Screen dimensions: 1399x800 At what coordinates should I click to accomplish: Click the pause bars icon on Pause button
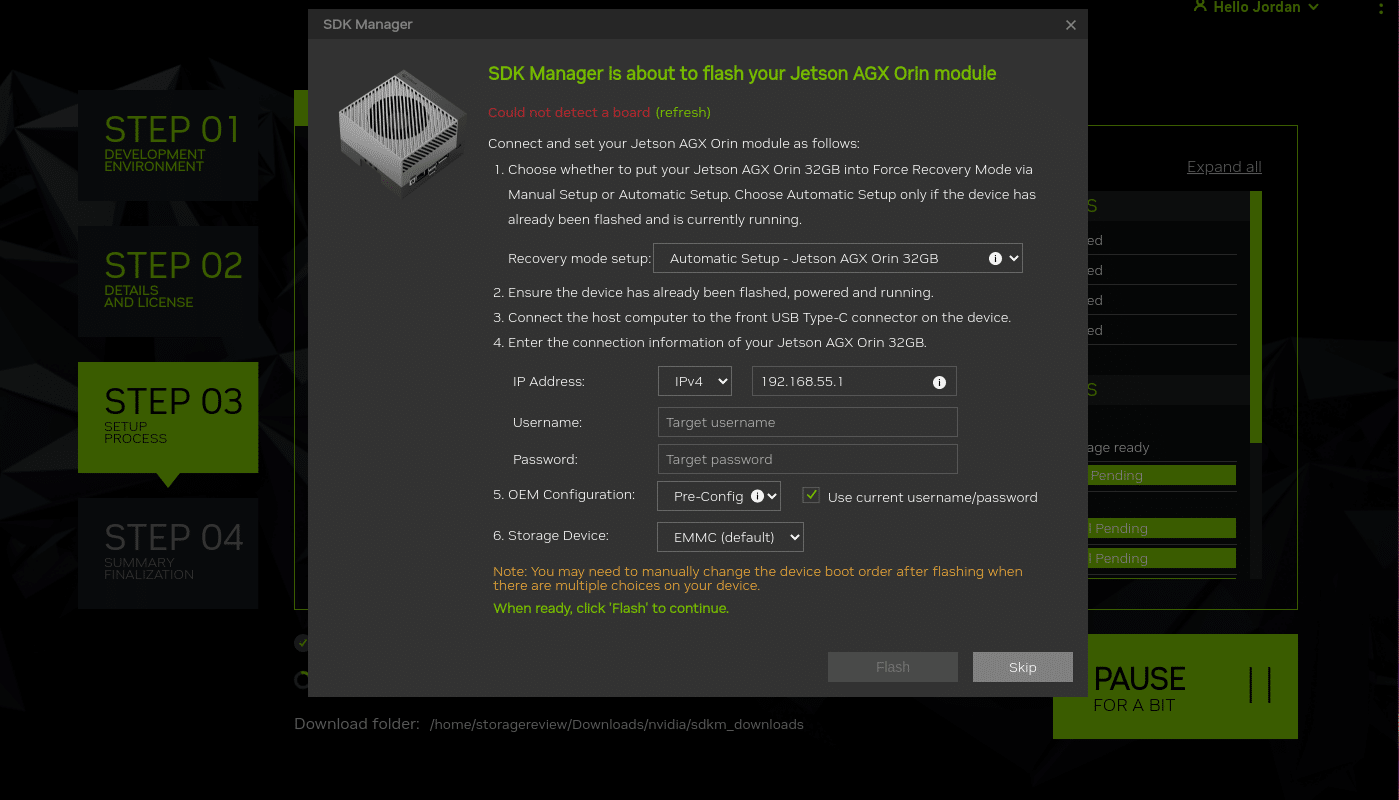(1260, 685)
